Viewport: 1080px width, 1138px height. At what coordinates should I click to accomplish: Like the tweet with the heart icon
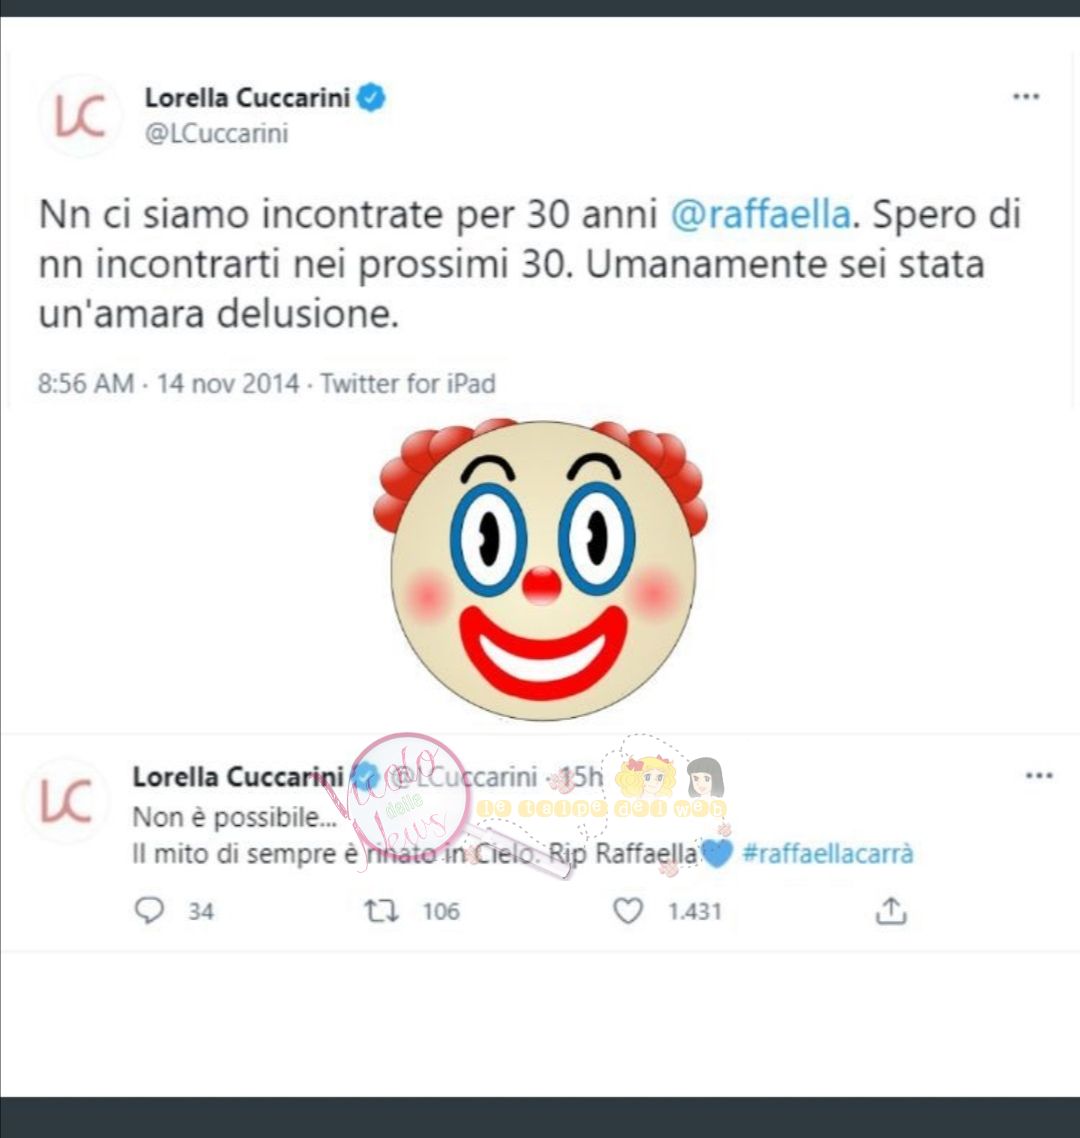click(628, 910)
